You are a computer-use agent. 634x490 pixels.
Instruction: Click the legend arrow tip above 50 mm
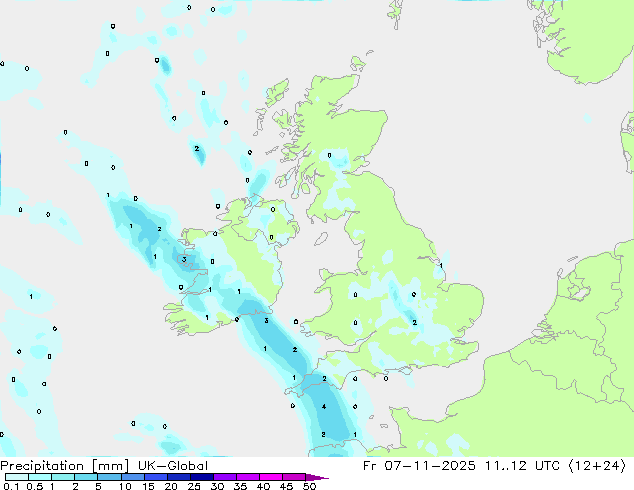[x=317, y=477]
